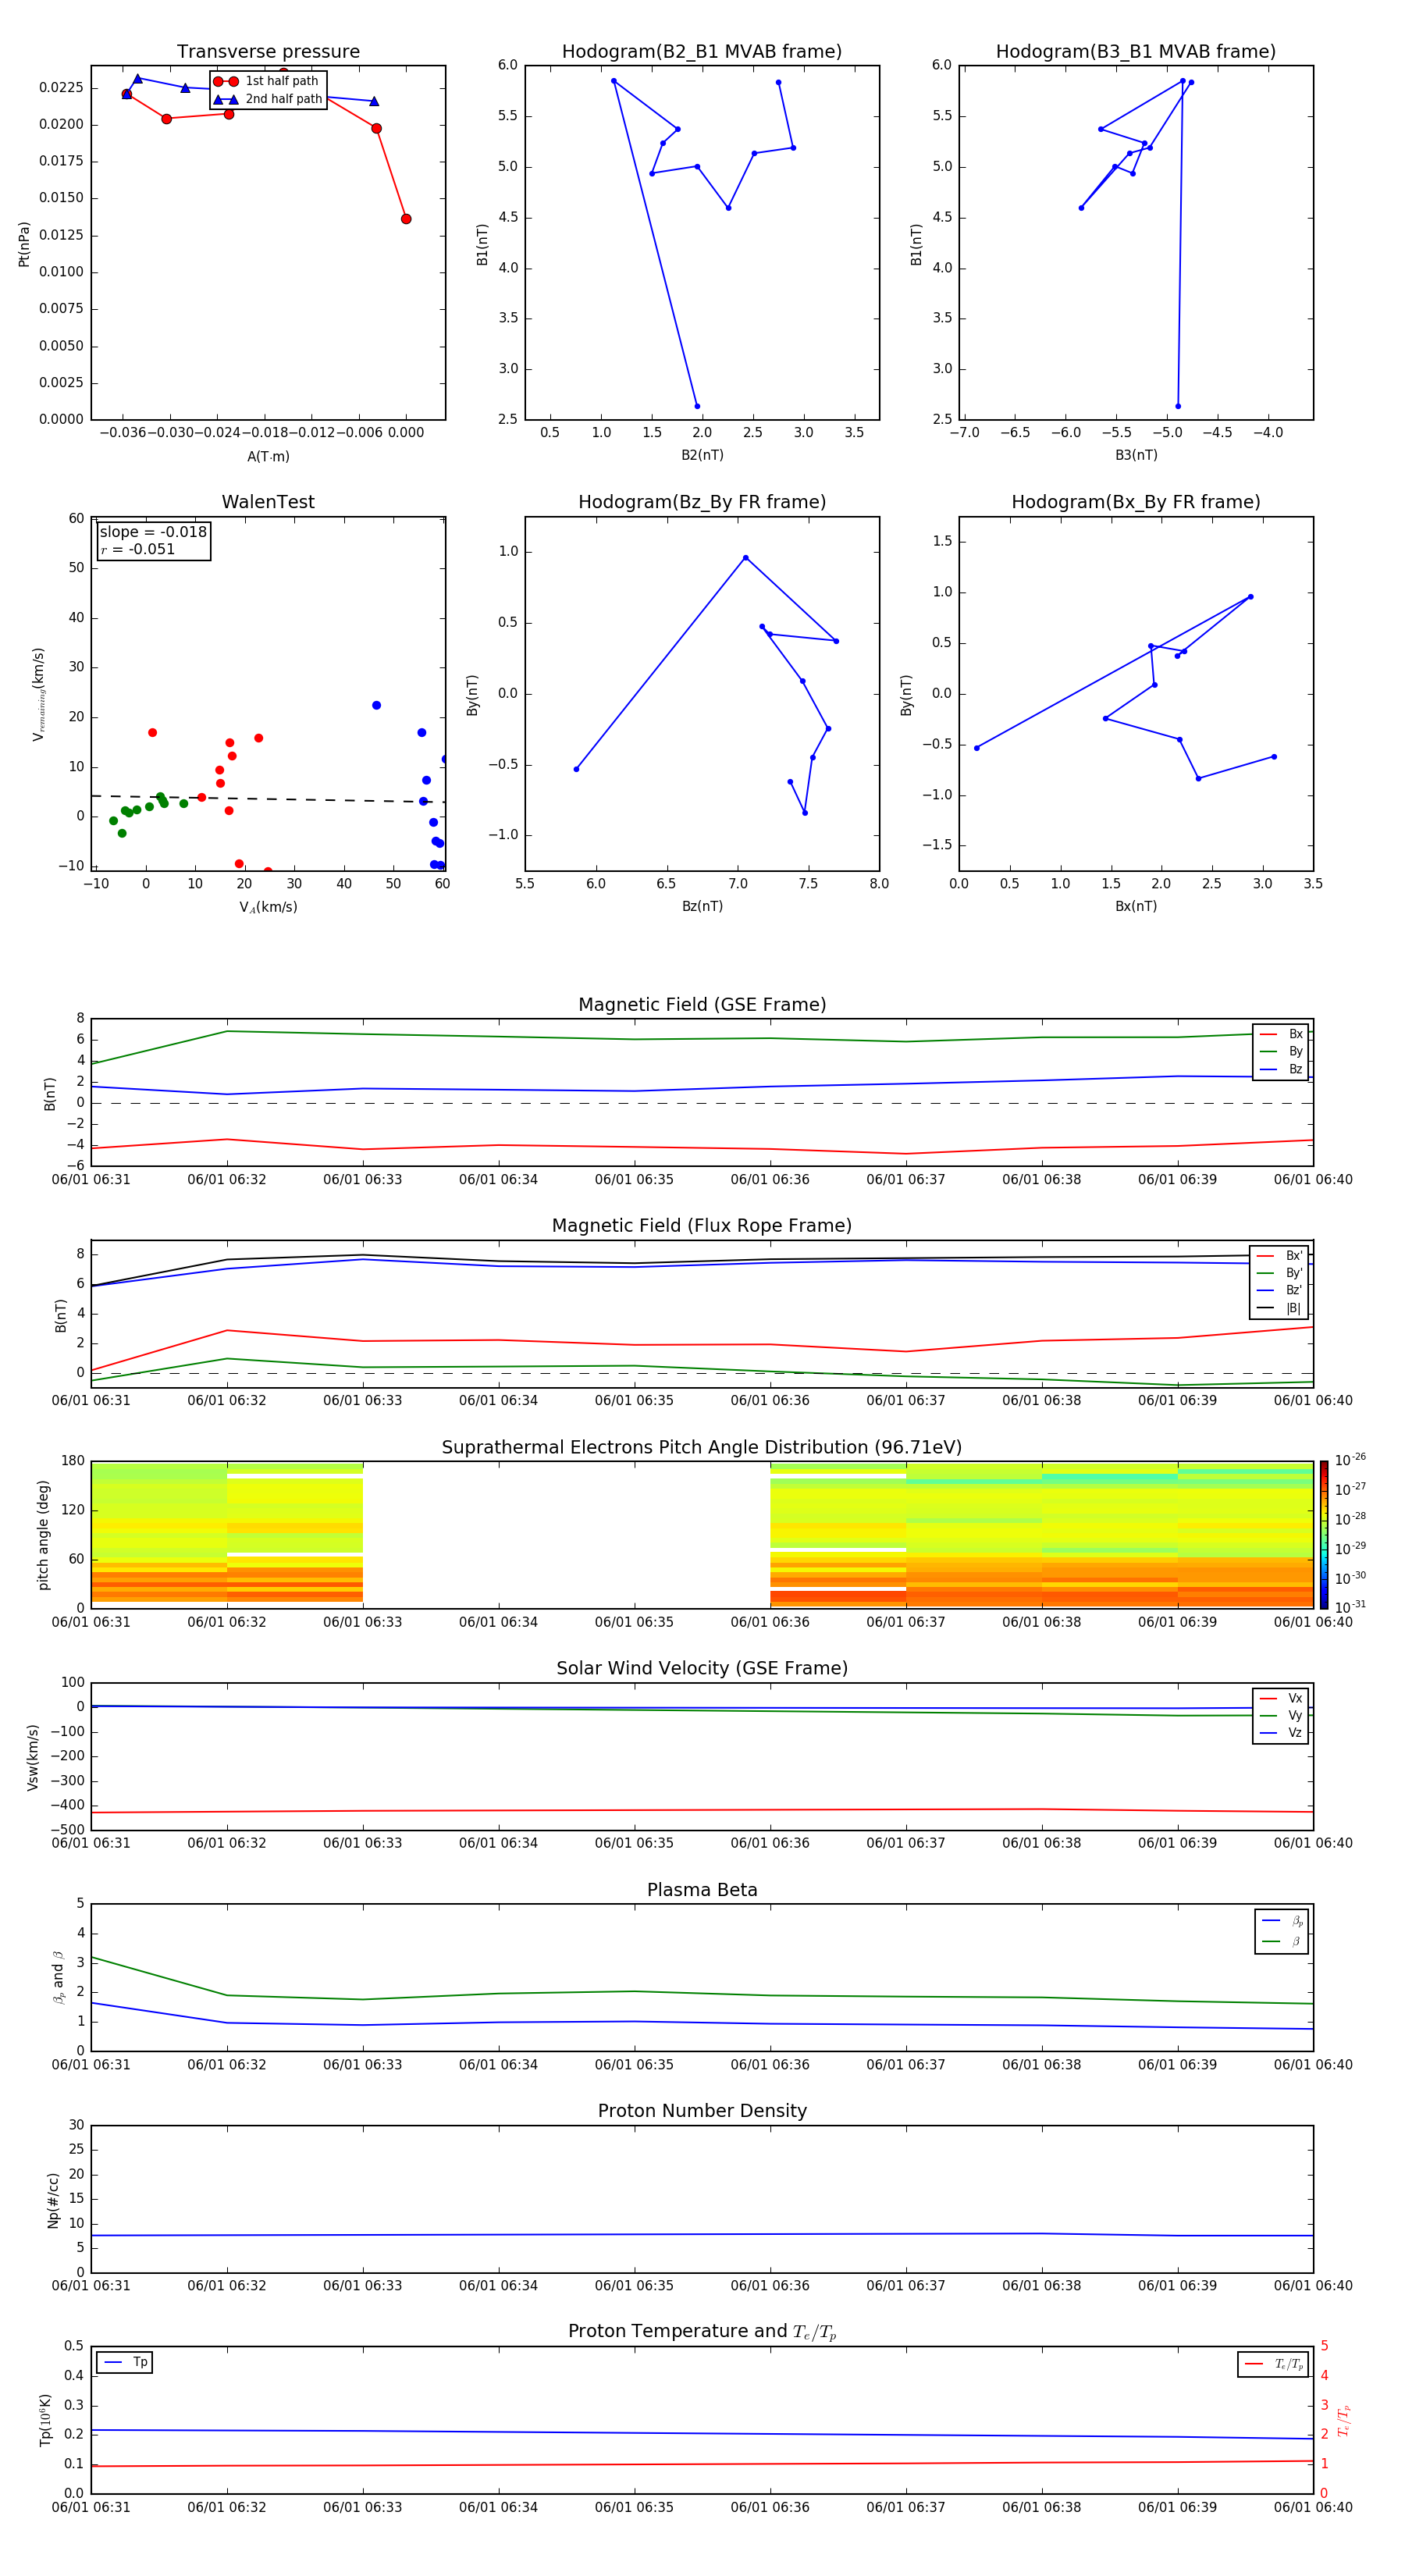Click the 'Hodogram(Bx_By FR frame)' title
This screenshot has height=2576, width=1405.
[x=1136, y=502]
